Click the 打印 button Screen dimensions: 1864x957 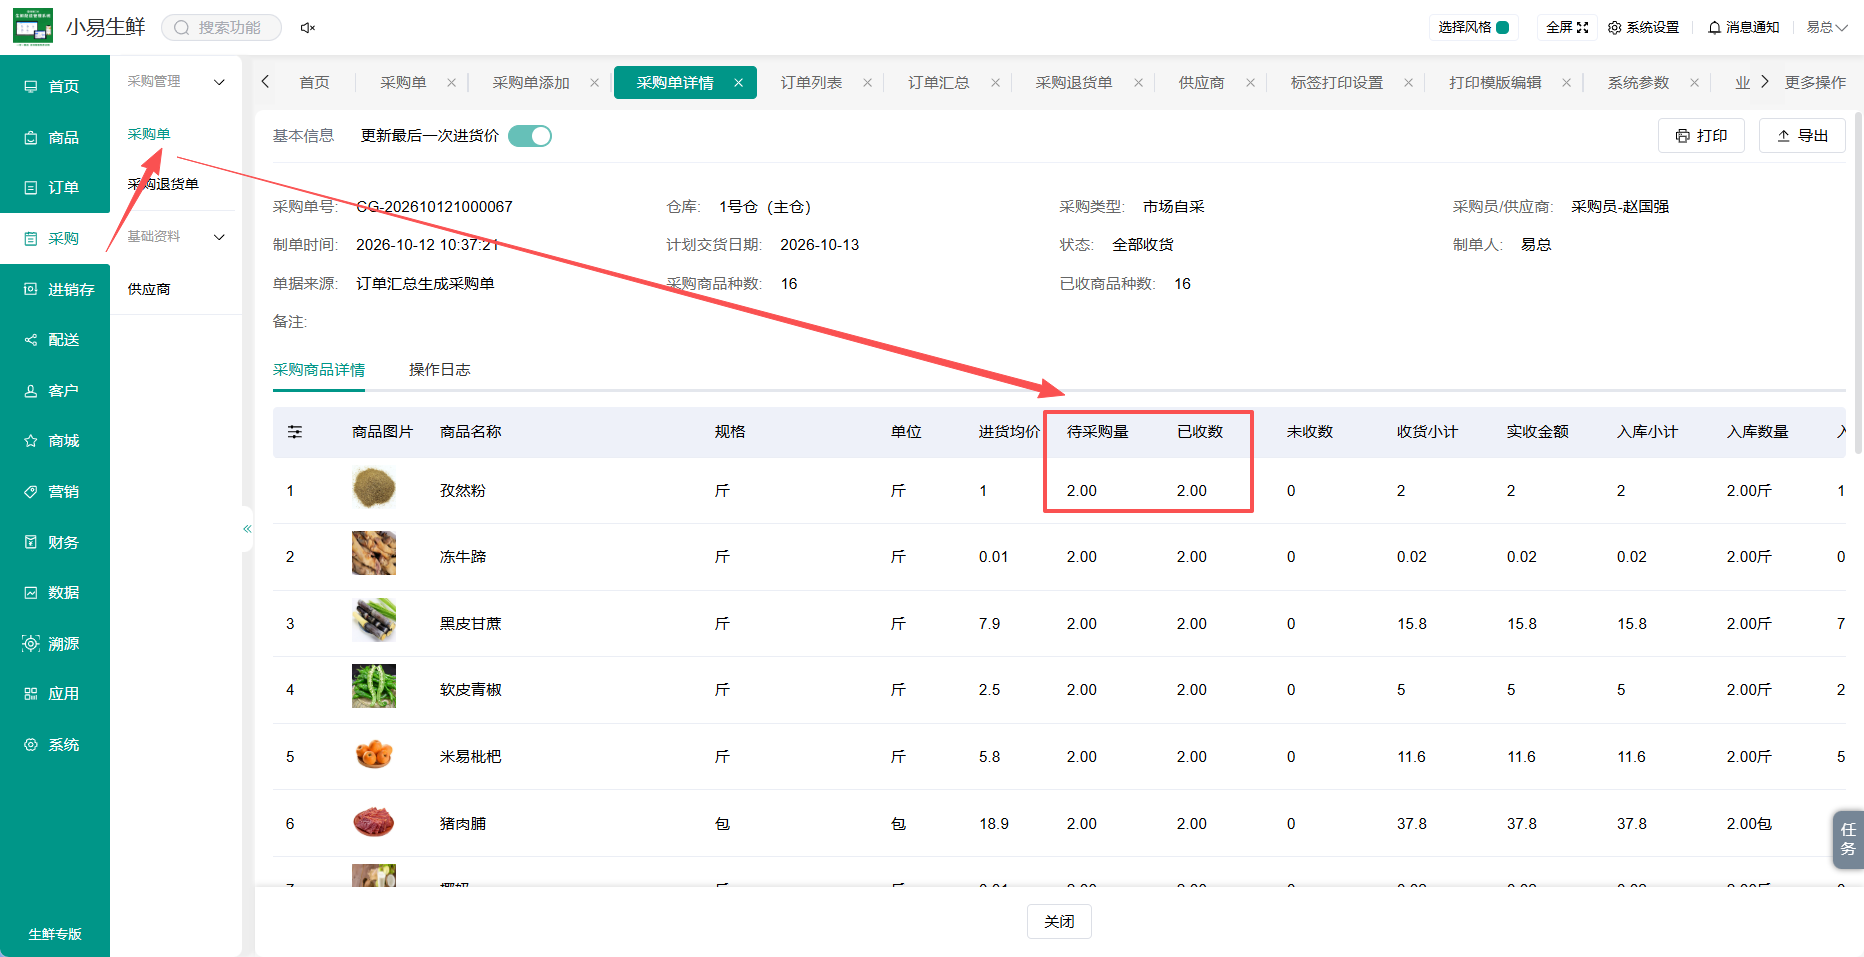coord(1701,136)
